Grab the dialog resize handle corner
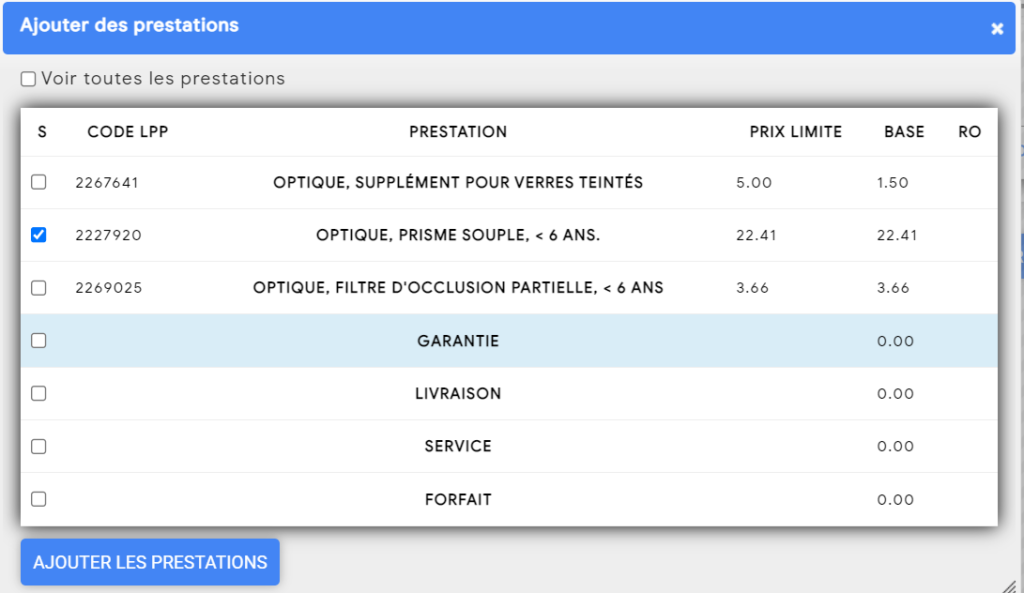 pyautogui.click(x=1010, y=586)
